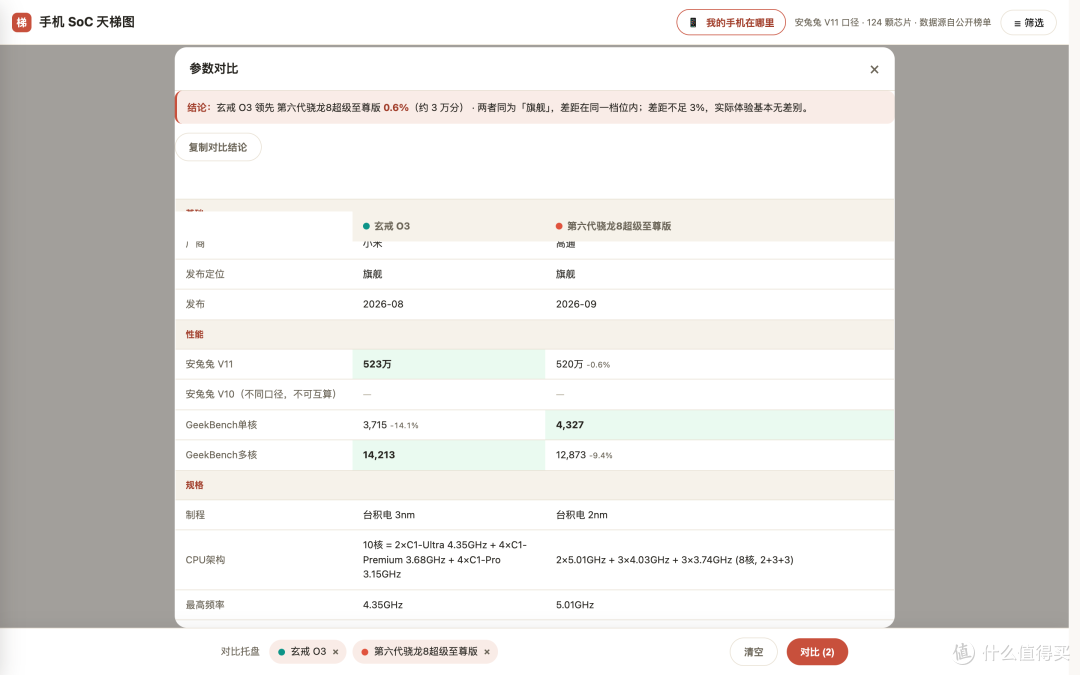This screenshot has width=1080, height=675.
Task: Click the 4.35GHz max frequency value
Action: pyautogui.click(x=383, y=605)
